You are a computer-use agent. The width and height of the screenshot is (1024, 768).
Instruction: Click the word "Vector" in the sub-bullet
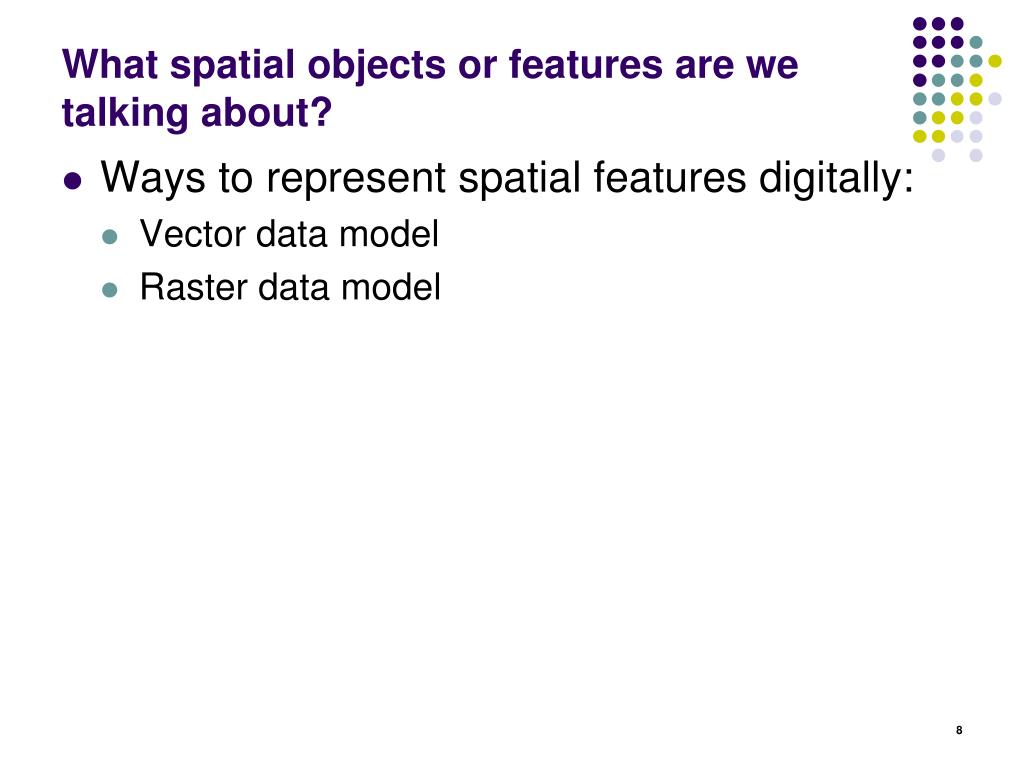point(193,234)
